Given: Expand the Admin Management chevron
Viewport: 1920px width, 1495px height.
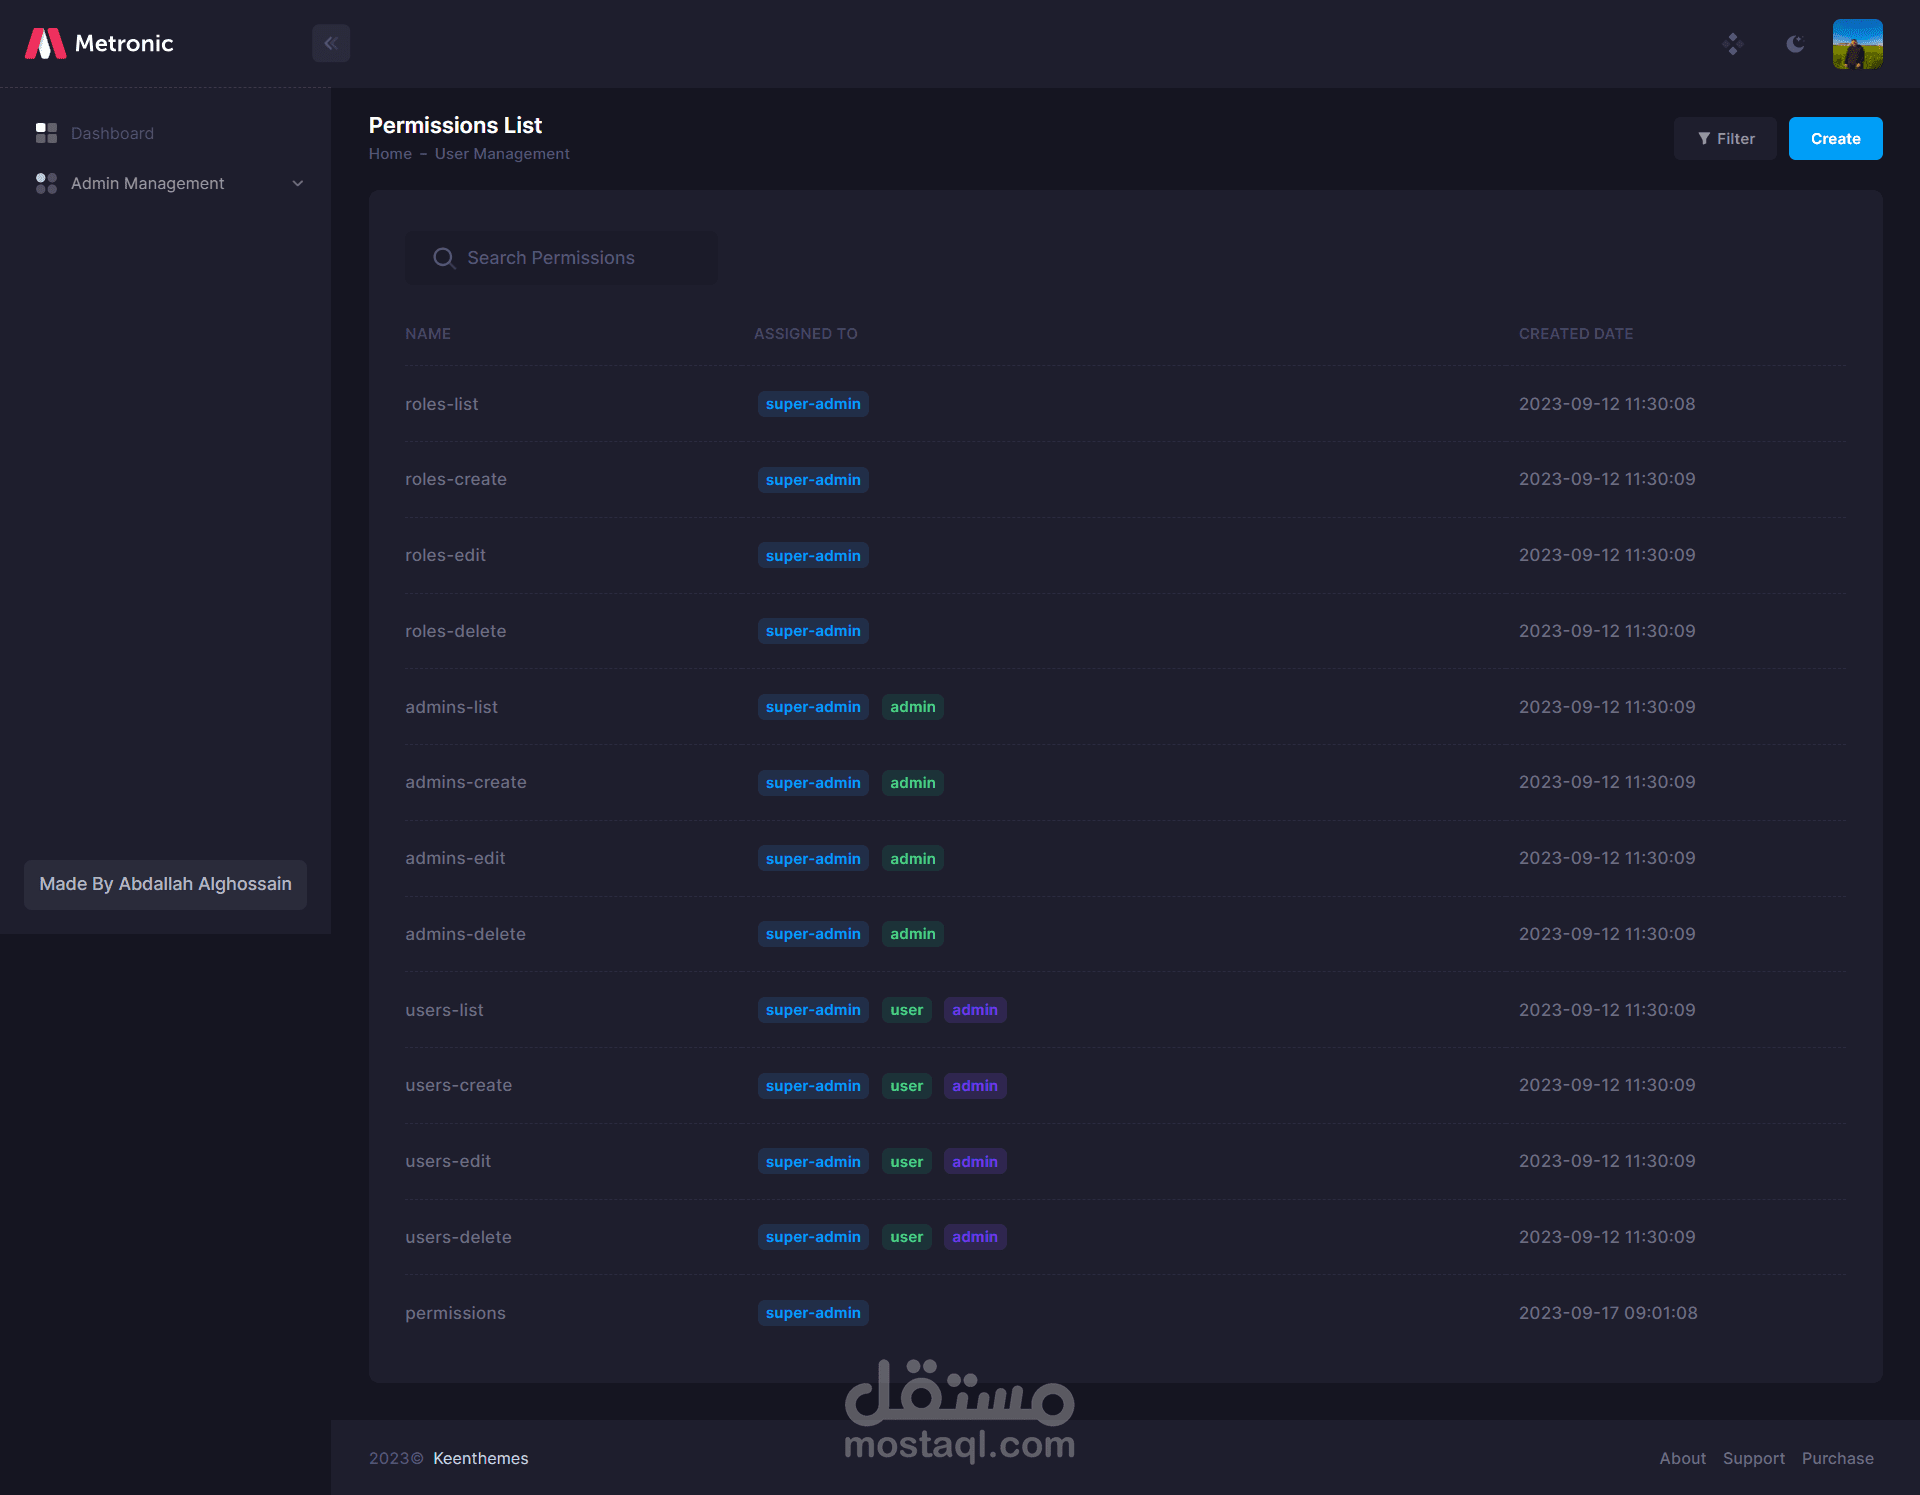Looking at the screenshot, I should (297, 183).
